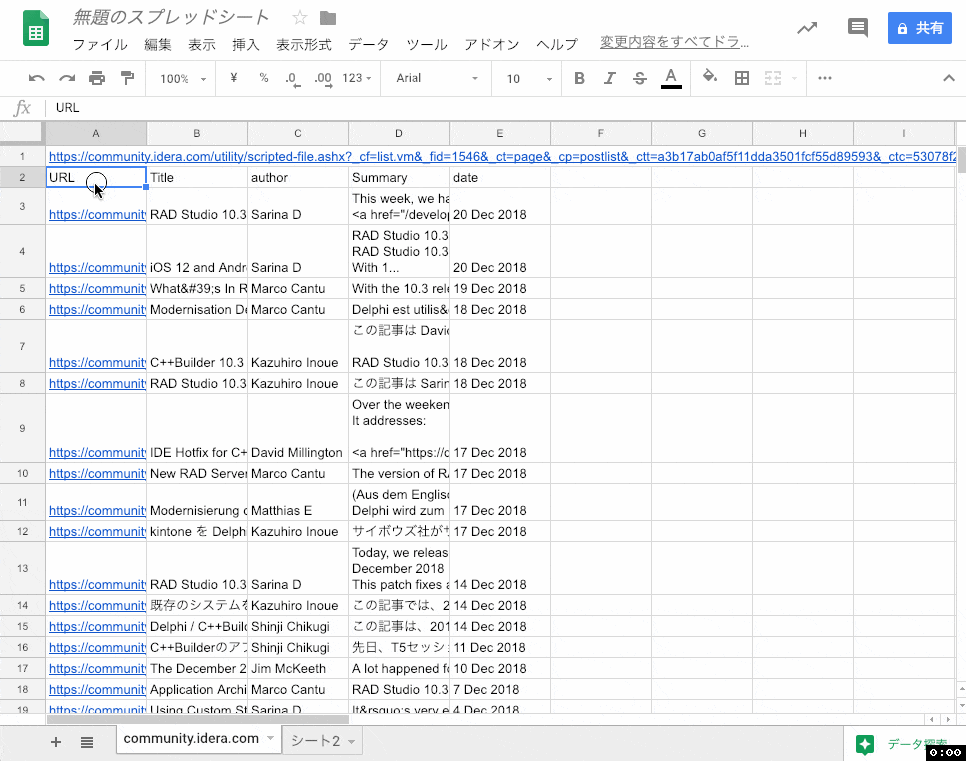
Task: Click the 変更内容をすべてドラ... save status link
Action: pyautogui.click(x=674, y=42)
